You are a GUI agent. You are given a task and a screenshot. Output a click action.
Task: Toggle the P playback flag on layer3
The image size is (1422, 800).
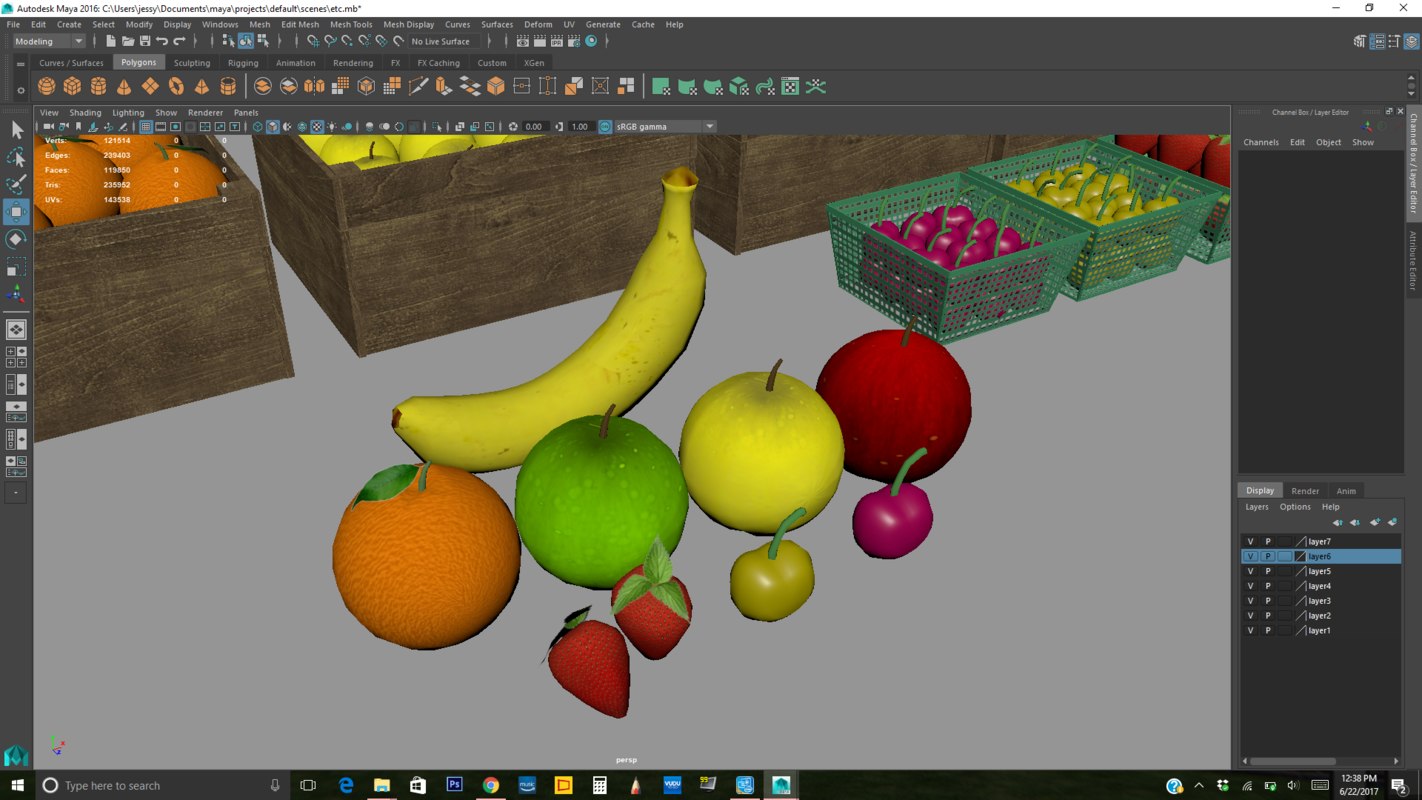1266,600
